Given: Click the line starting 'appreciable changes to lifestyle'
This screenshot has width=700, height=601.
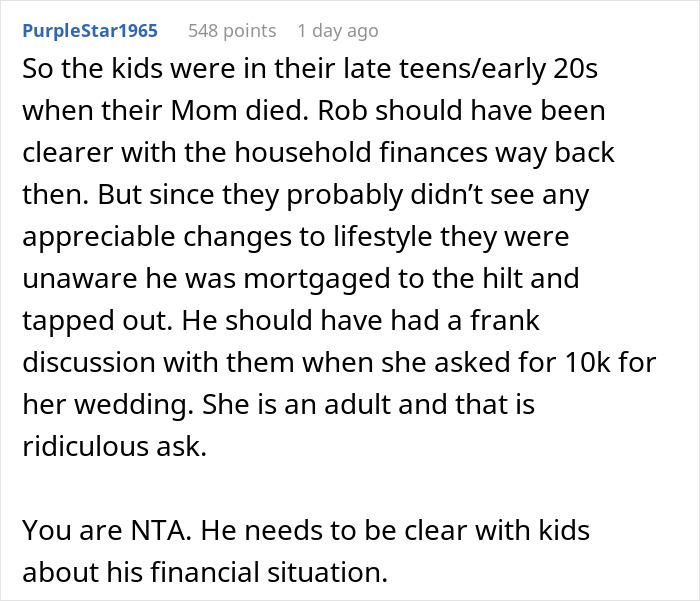Looking at the screenshot, I should 296,237.
